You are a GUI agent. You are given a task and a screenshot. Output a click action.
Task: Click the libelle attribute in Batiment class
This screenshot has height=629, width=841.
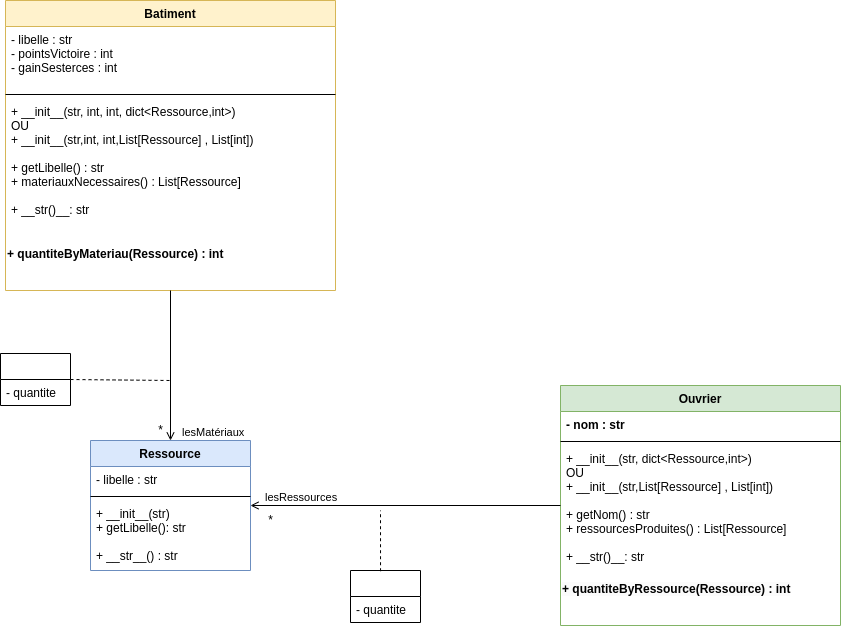[x=42, y=40]
